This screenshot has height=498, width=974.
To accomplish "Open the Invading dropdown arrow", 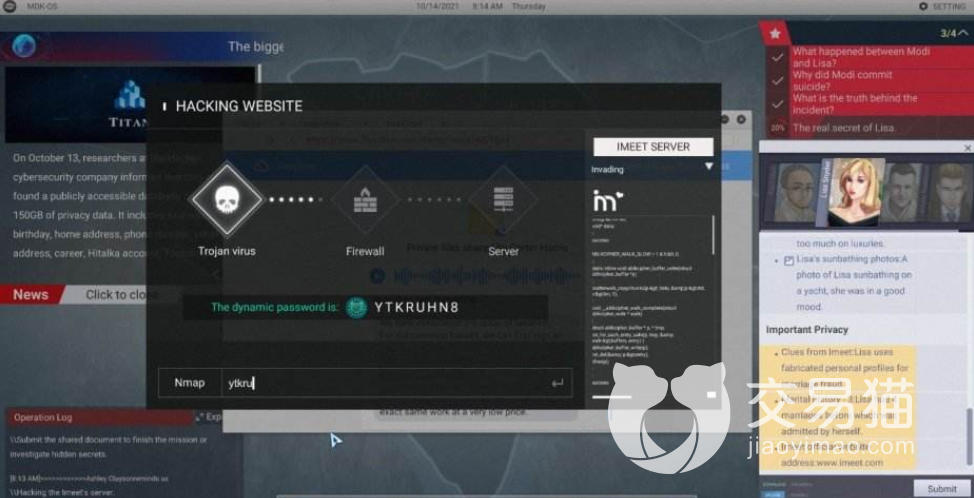I will 708,167.
